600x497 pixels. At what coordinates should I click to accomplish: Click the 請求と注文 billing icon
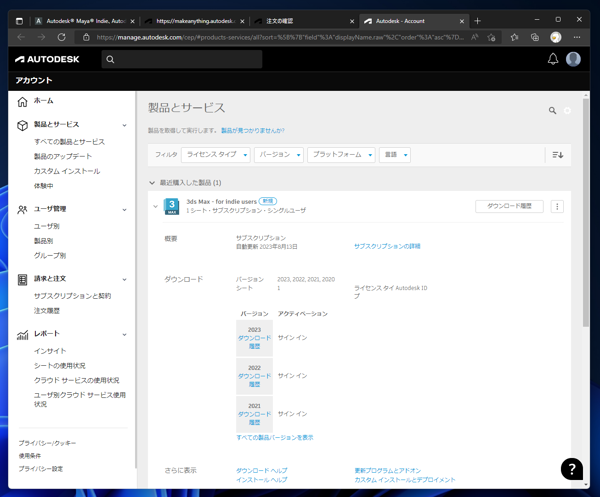23,280
